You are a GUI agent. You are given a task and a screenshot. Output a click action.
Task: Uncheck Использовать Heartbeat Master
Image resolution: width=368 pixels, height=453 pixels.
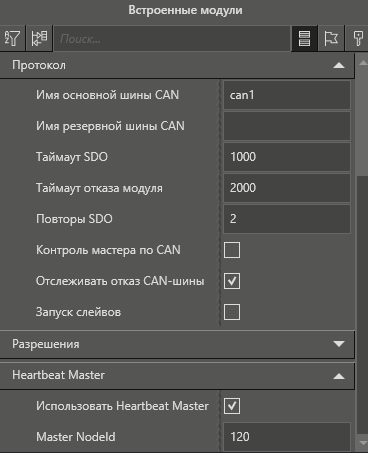click(232, 406)
